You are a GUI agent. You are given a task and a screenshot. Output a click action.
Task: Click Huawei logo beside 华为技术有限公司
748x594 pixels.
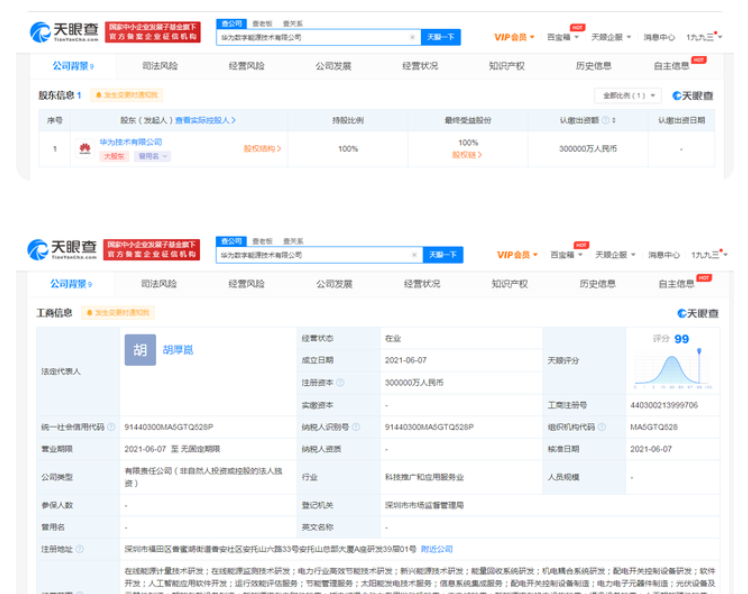tap(85, 148)
